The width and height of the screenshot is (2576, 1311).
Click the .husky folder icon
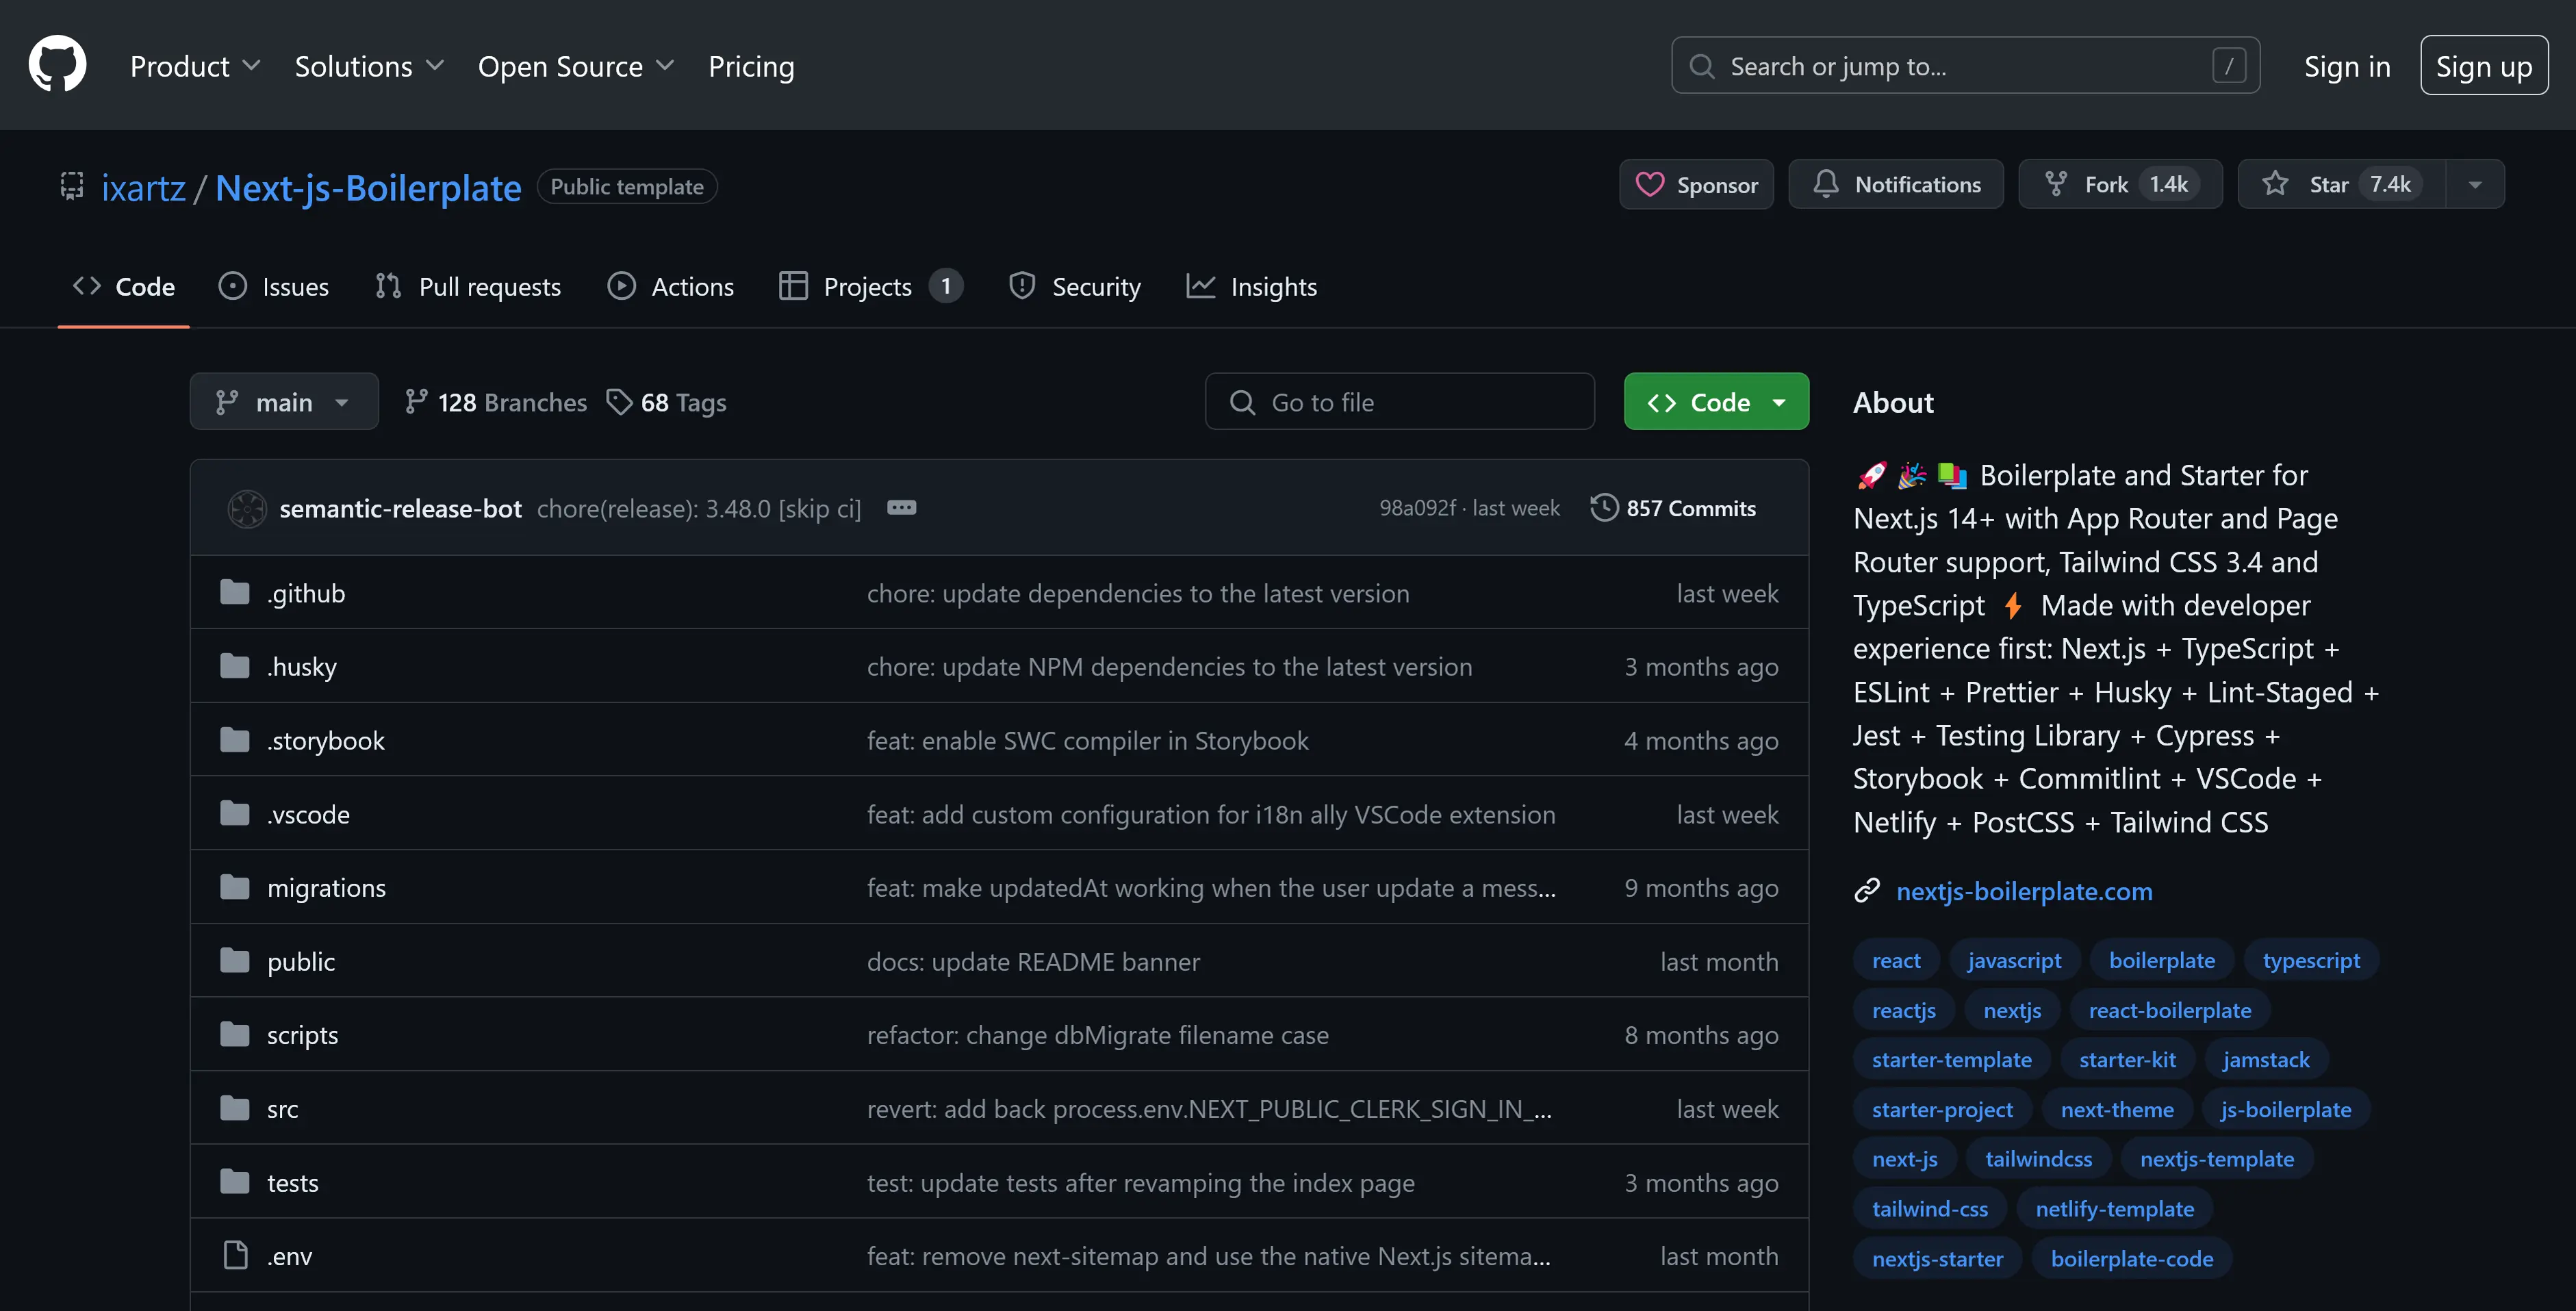pos(235,666)
